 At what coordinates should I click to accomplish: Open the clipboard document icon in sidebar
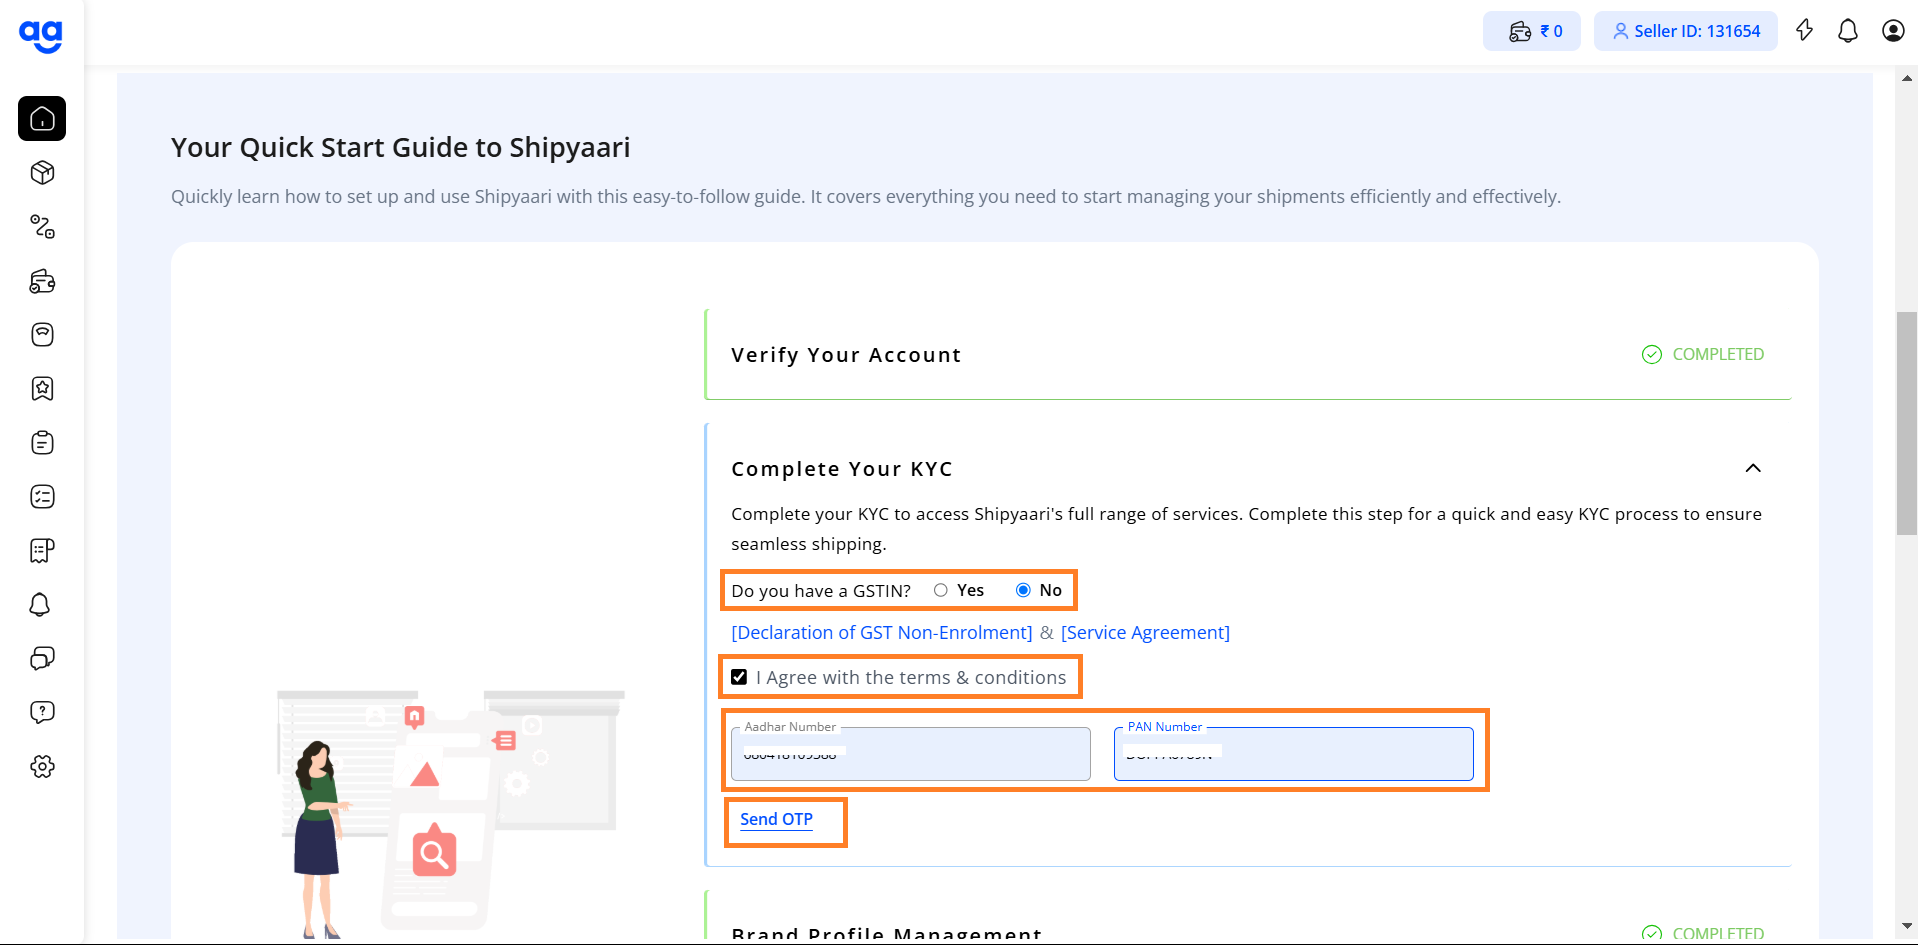pos(42,443)
